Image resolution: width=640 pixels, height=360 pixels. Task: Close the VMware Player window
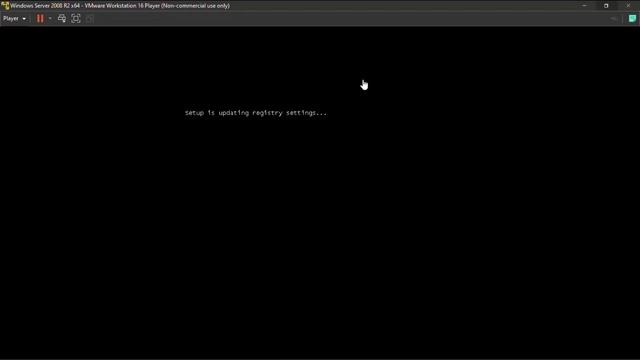pos(628,6)
